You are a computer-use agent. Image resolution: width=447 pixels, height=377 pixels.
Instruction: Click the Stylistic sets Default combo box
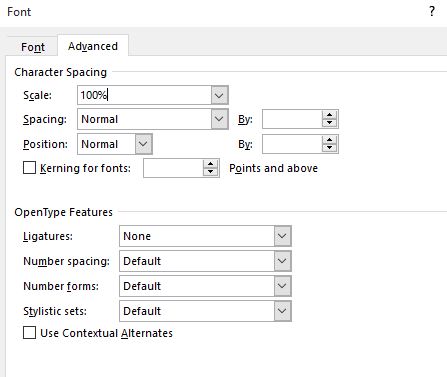[x=205, y=311]
